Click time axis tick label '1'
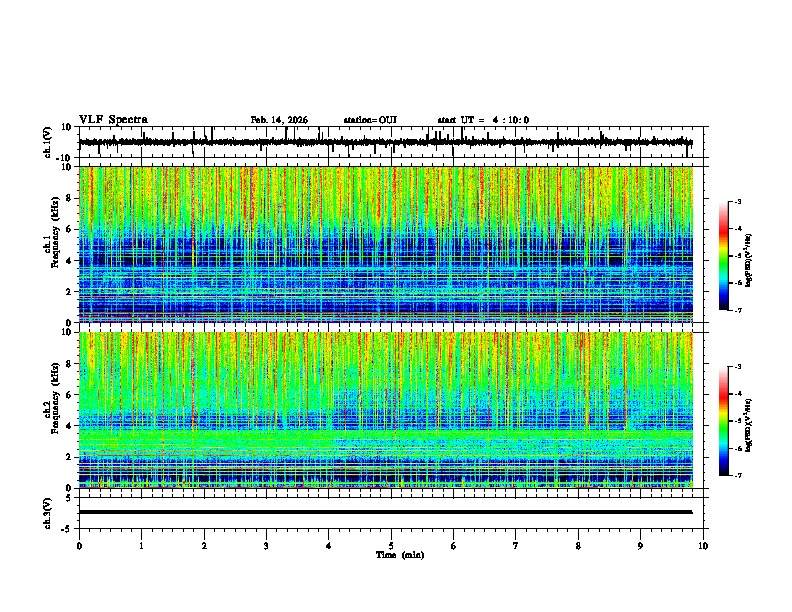The width and height of the screenshot is (792, 612). coord(141,546)
